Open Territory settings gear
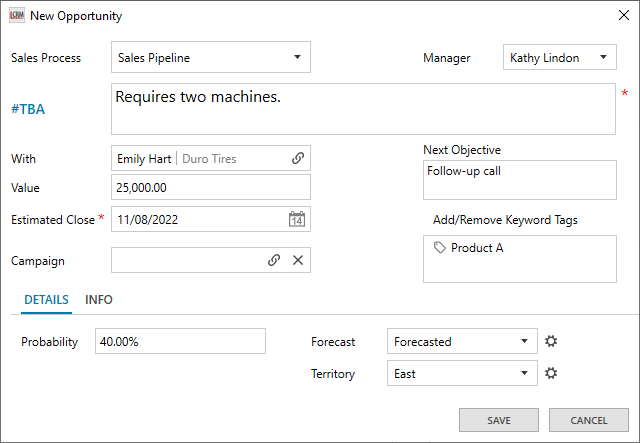640x443 pixels. [550, 374]
